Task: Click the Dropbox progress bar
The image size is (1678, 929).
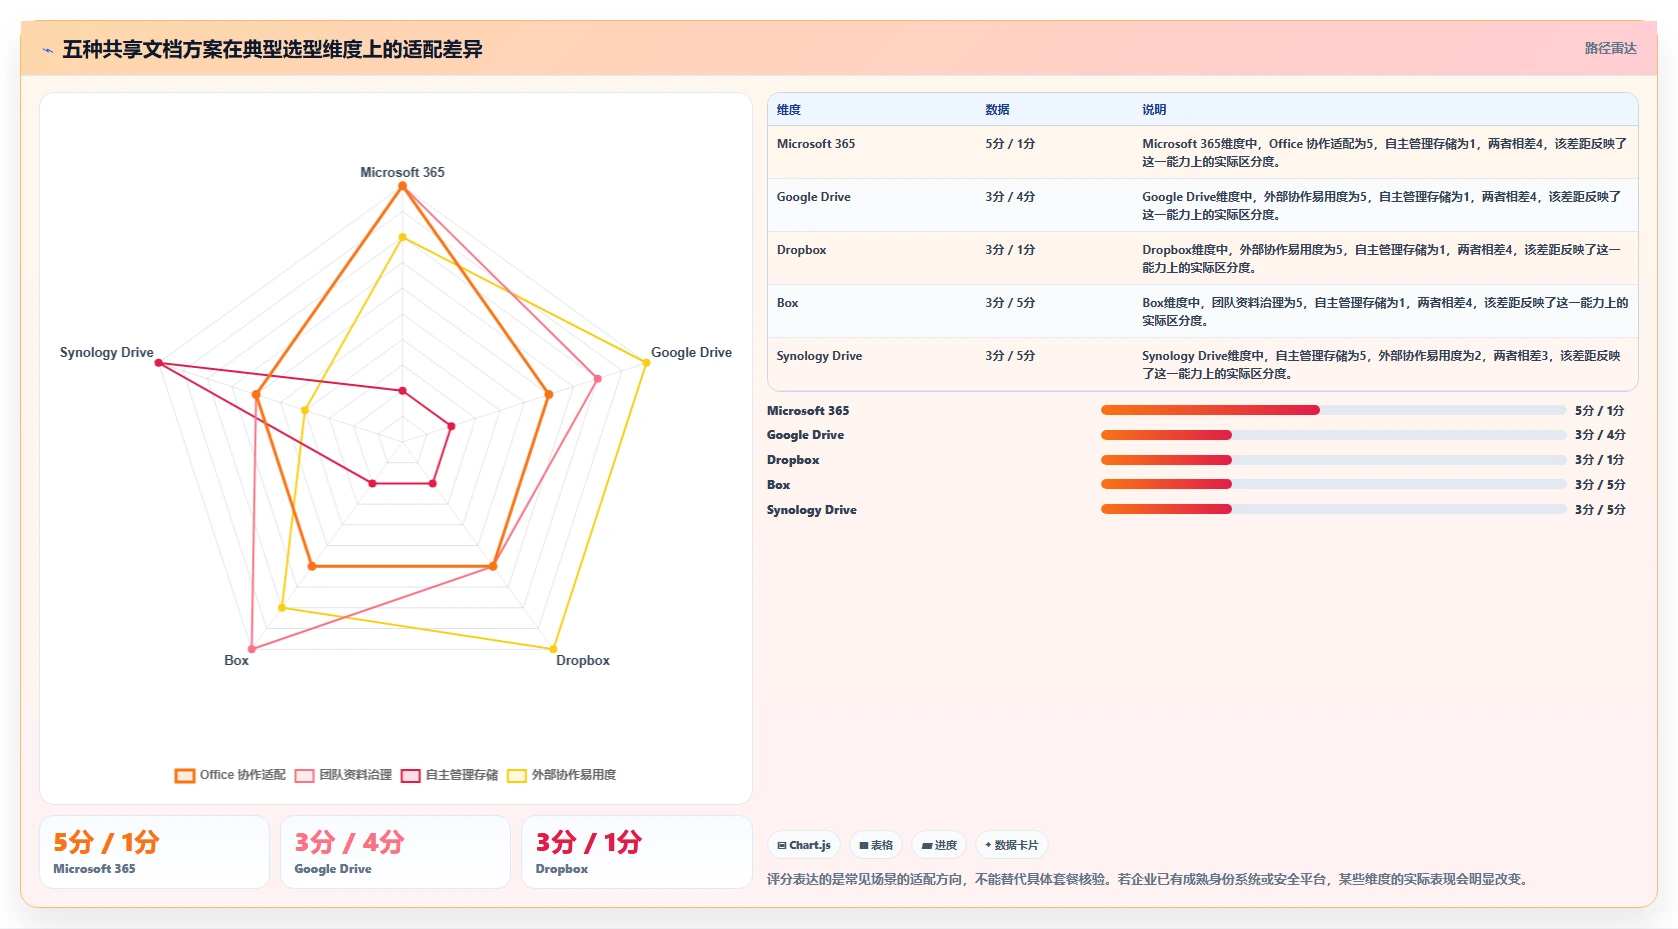Action: pyautogui.click(x=1333, y=460)
